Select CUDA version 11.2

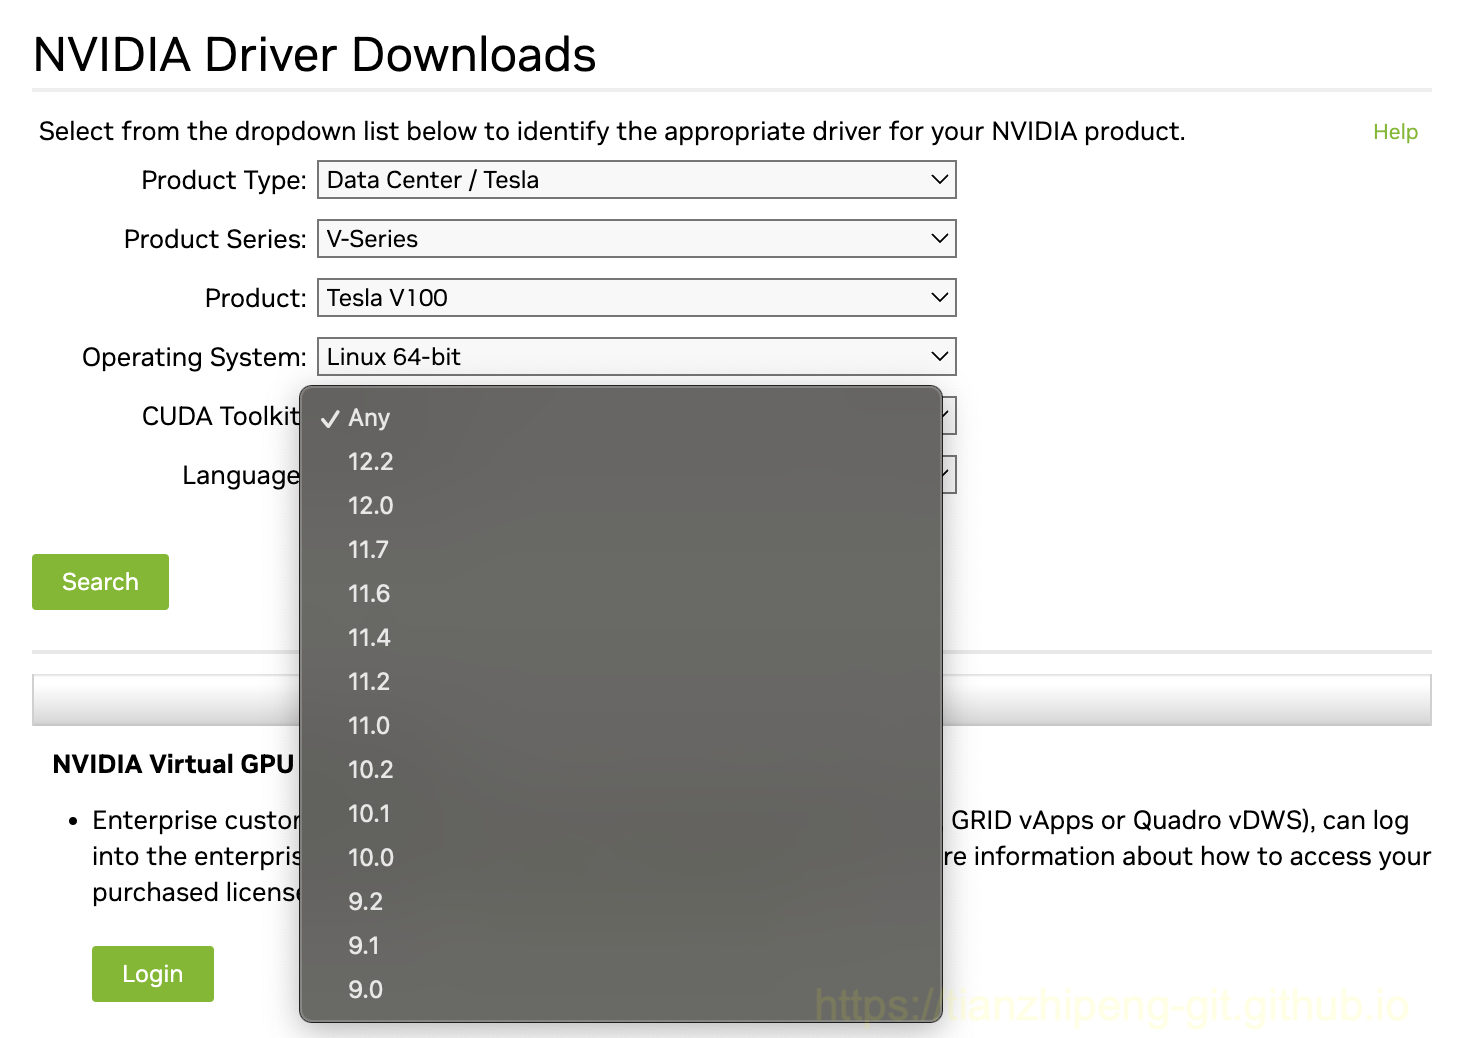tap(369, 682)
